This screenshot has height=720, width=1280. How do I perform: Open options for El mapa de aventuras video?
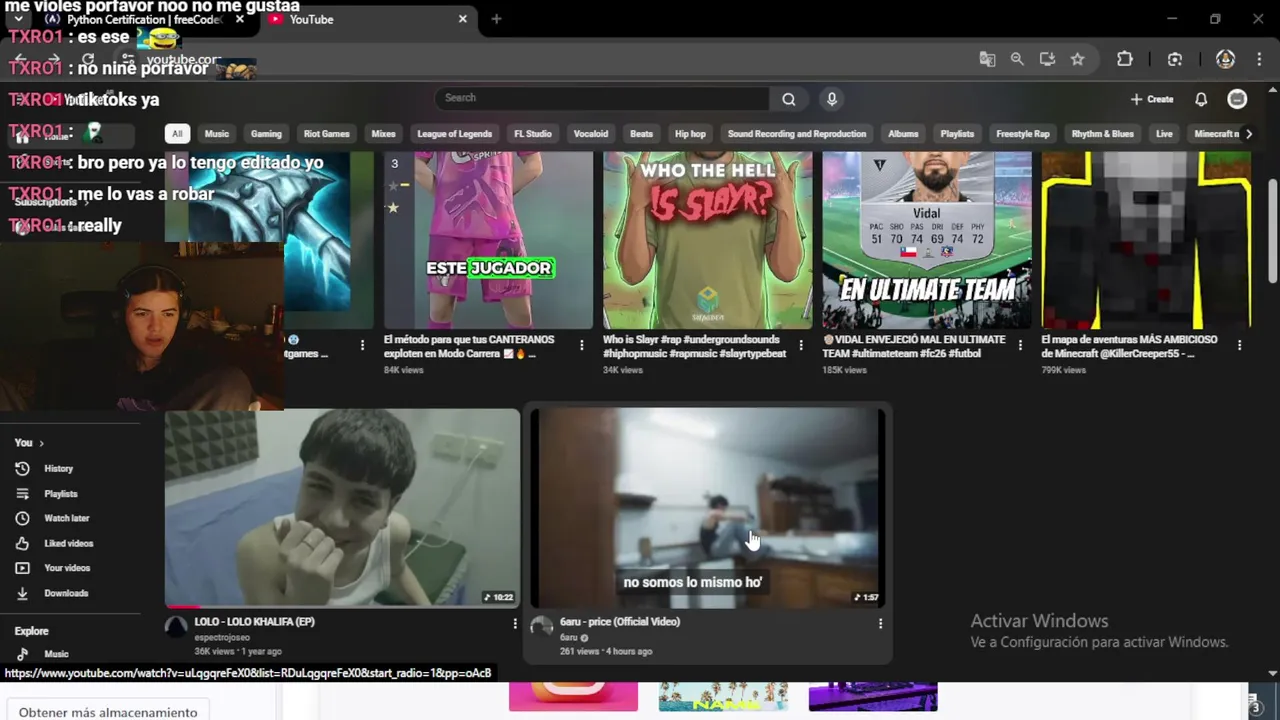(1239, 345)
